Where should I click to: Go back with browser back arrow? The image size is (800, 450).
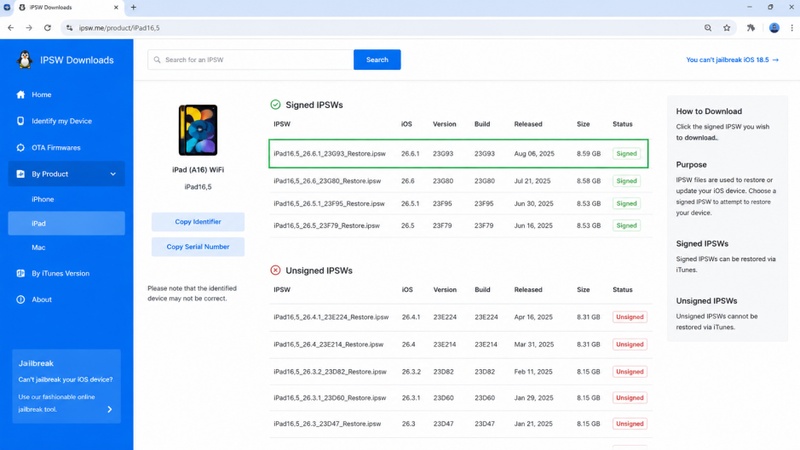pos(11,28)
